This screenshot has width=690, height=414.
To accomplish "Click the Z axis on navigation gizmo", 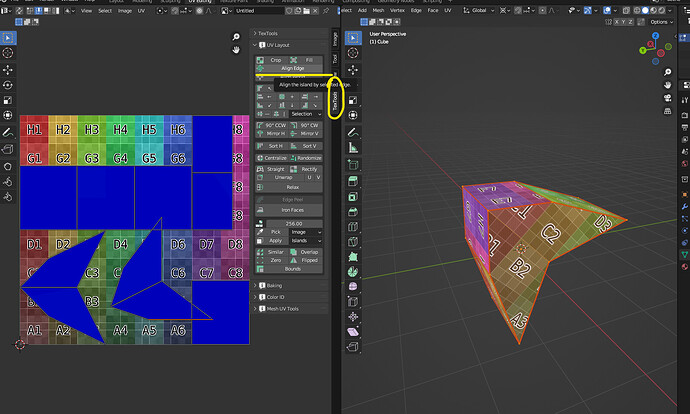I will (656, 36).
